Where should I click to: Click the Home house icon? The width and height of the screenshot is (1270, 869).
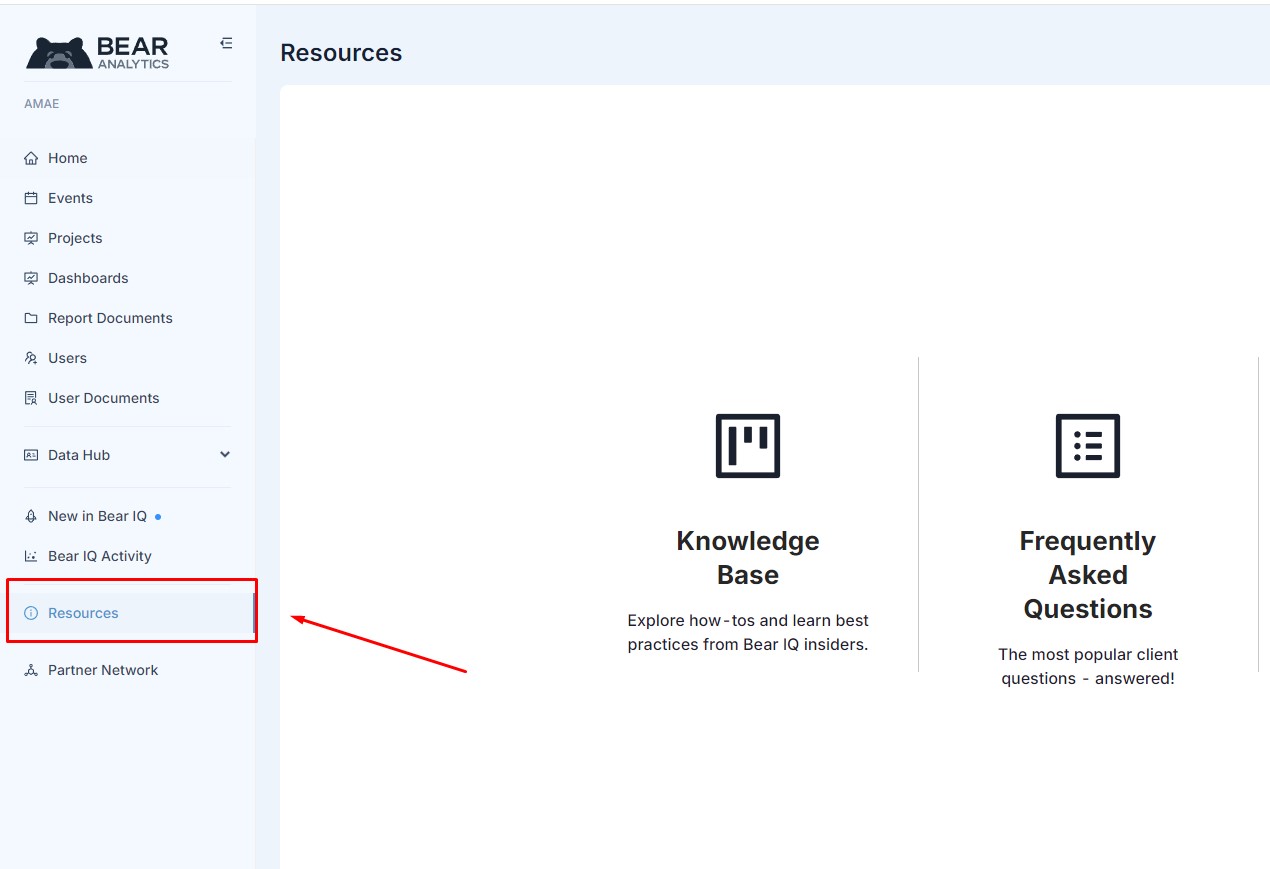click(31, 158)
